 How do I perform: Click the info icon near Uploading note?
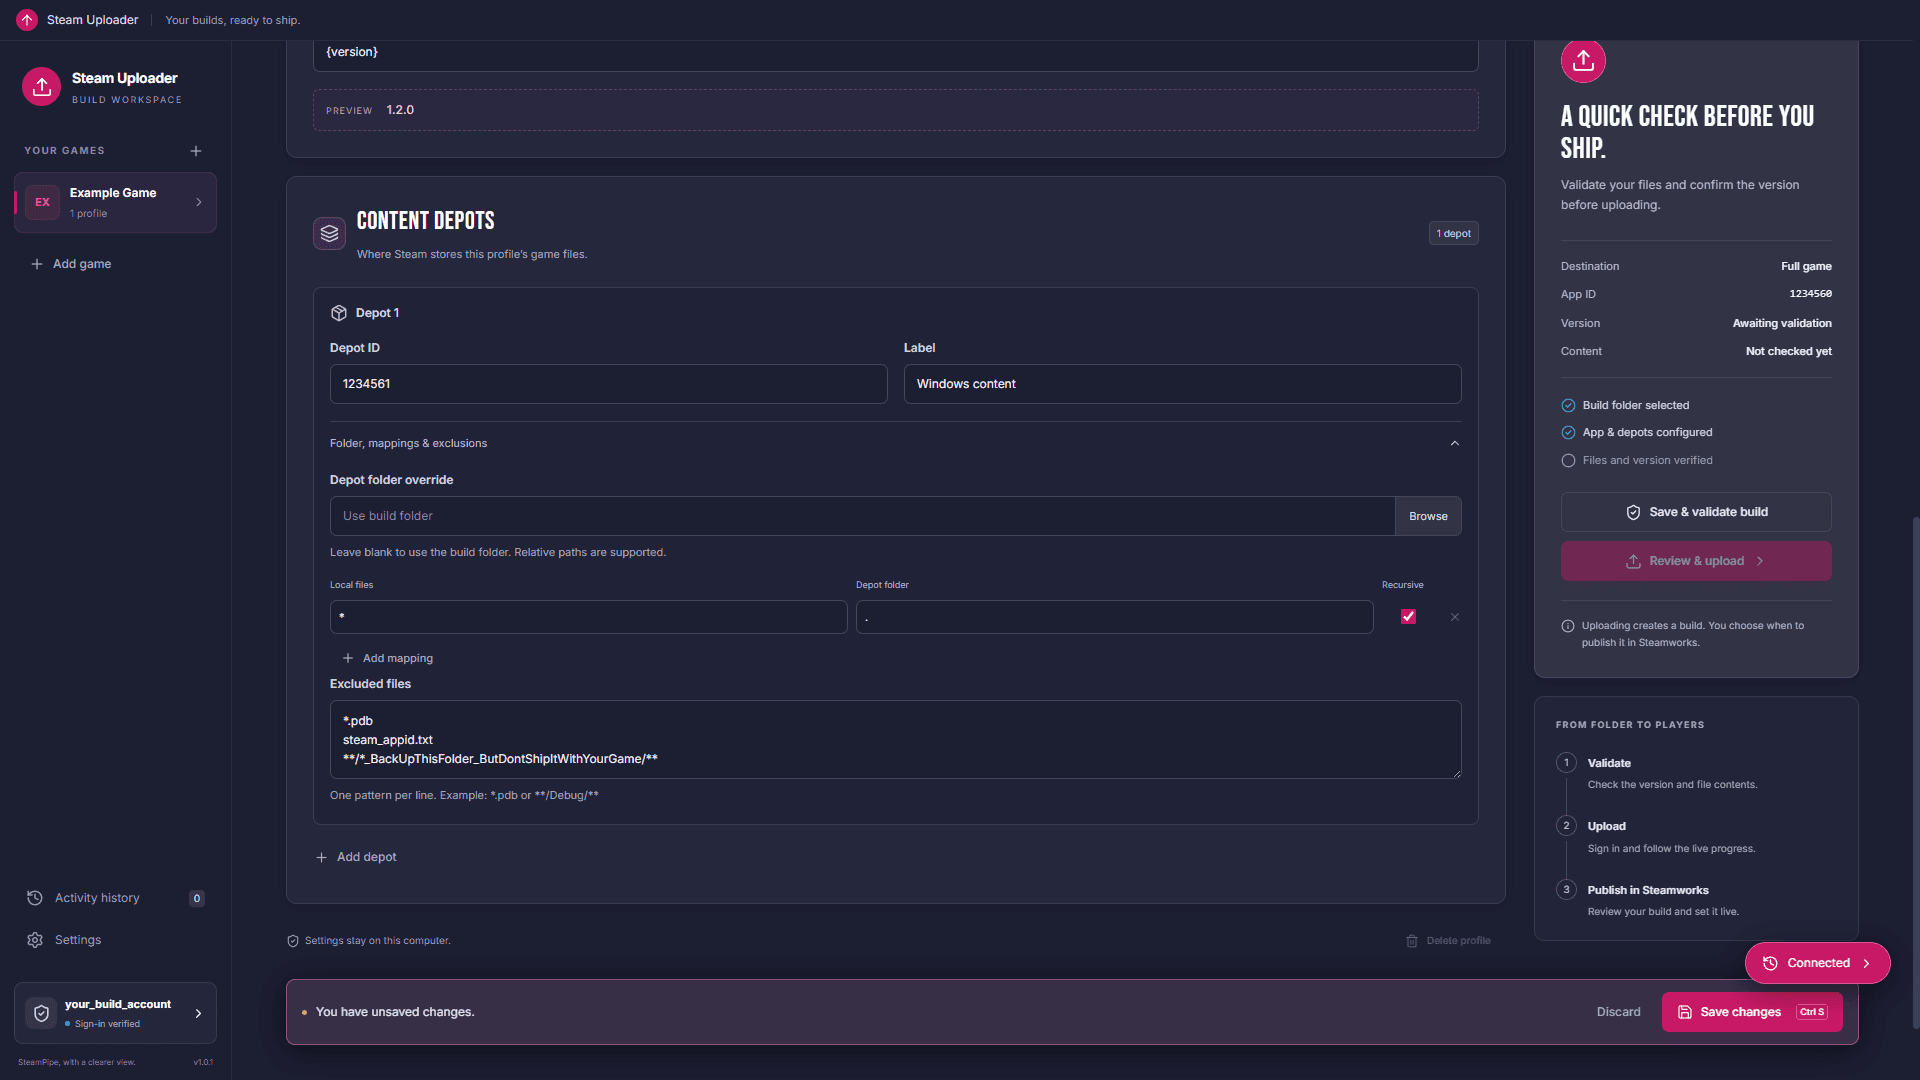pyautogui.click(x=1568, y=626)
